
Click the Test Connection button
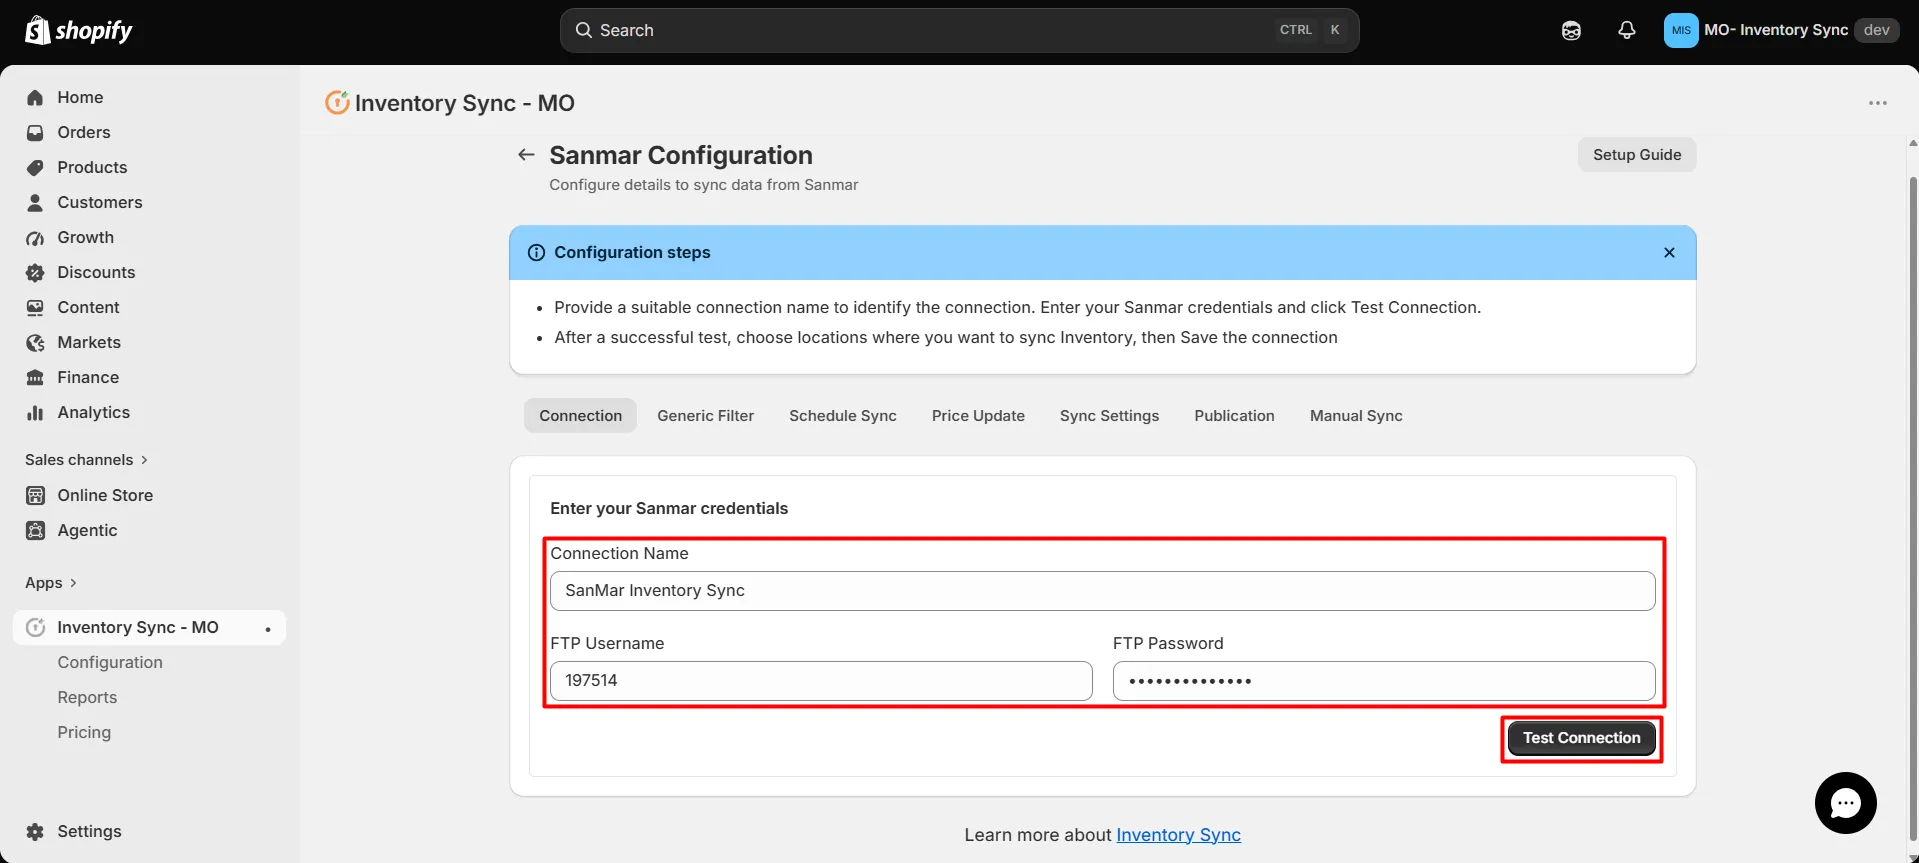coord(1581,738)
